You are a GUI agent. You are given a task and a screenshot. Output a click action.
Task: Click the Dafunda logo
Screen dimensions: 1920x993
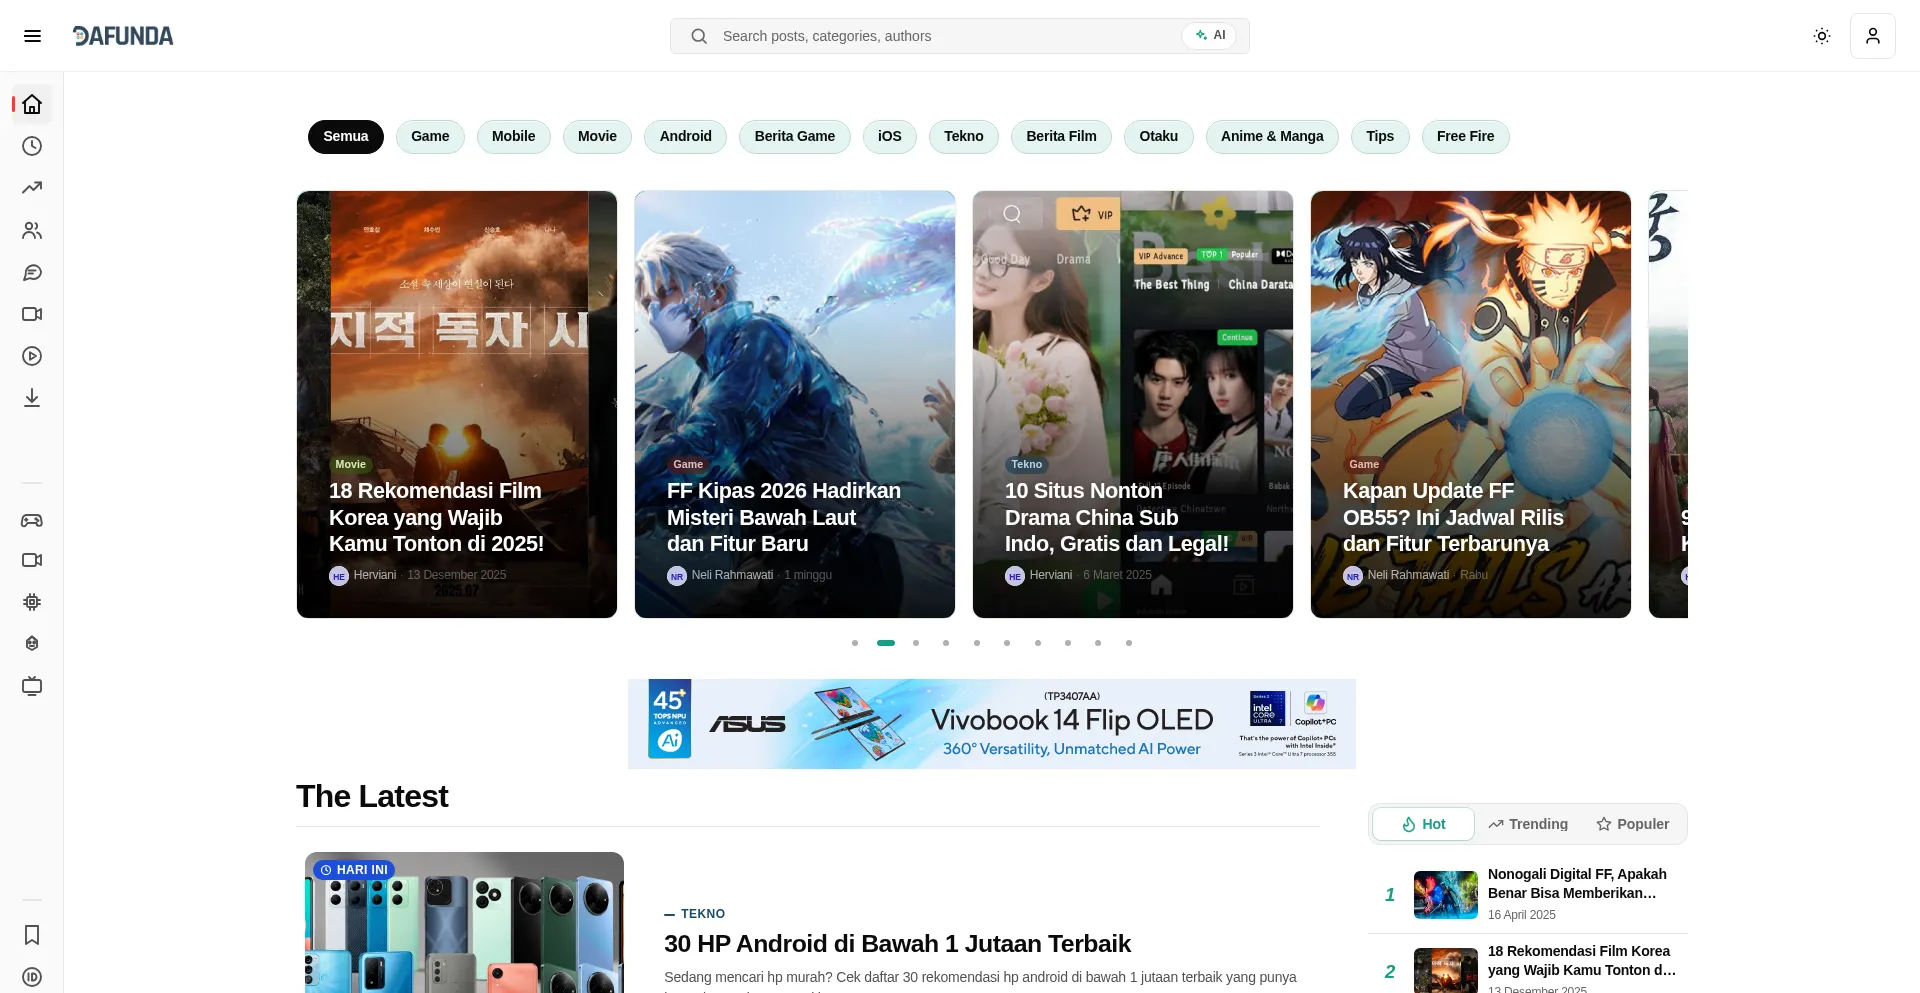123,36
